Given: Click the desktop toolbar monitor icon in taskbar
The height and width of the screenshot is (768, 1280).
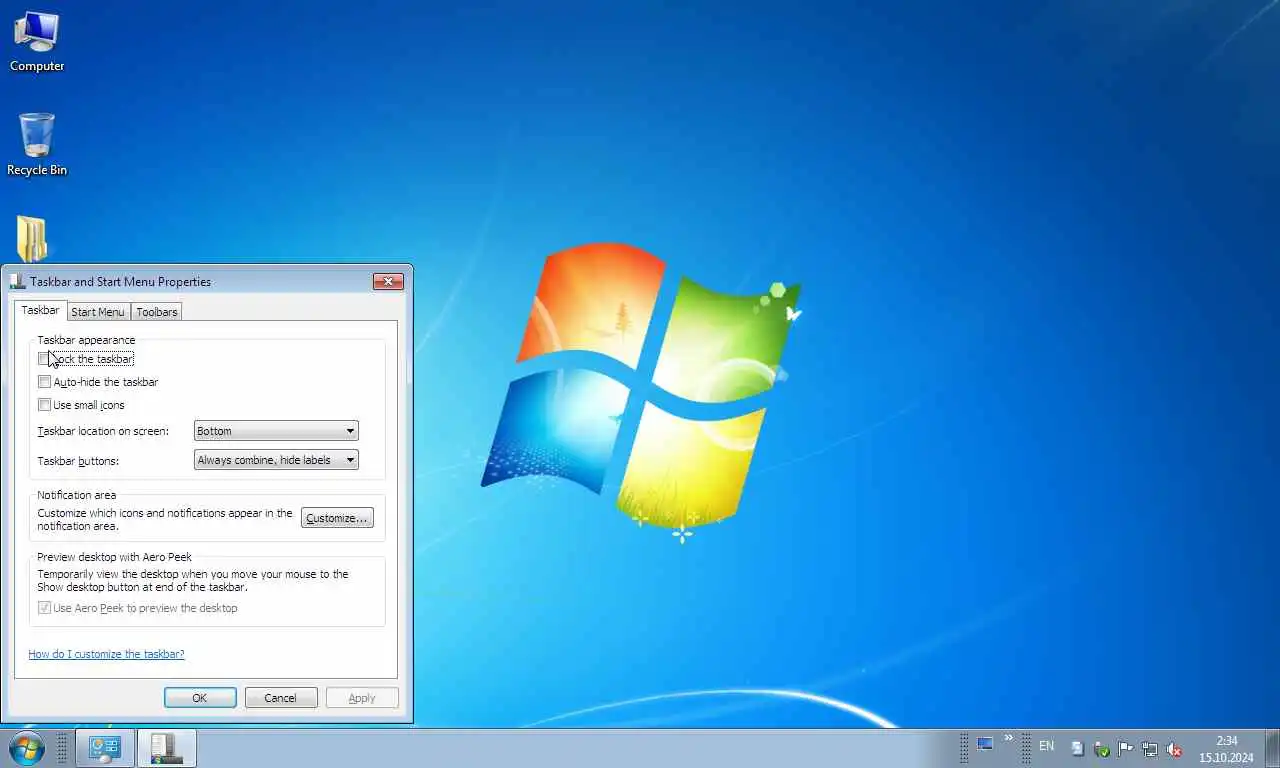Looking at the screenshot, I should tap(985, 744).
